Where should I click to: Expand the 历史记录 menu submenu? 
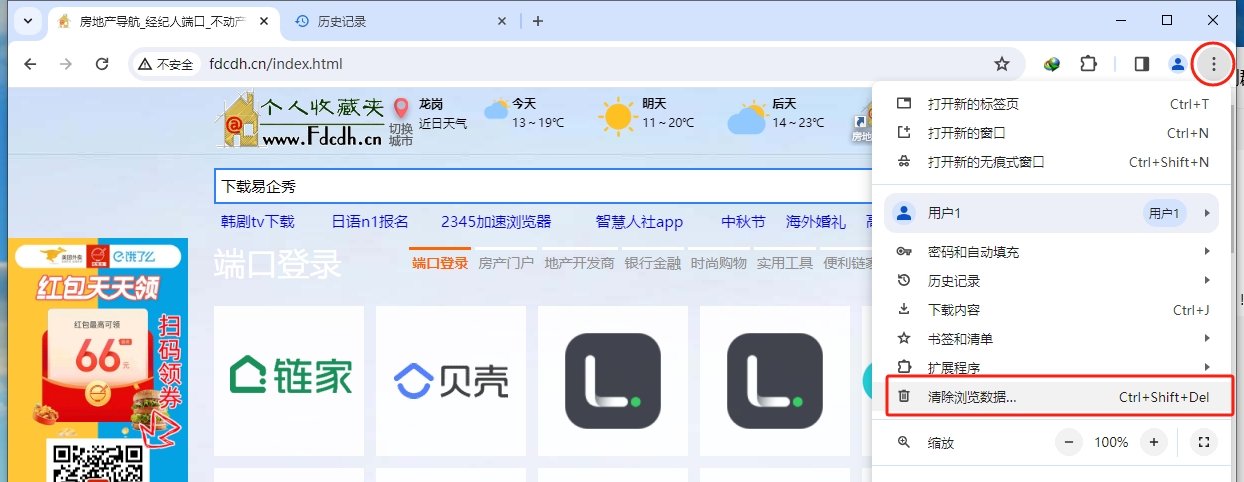click(x=1053, y=281)
